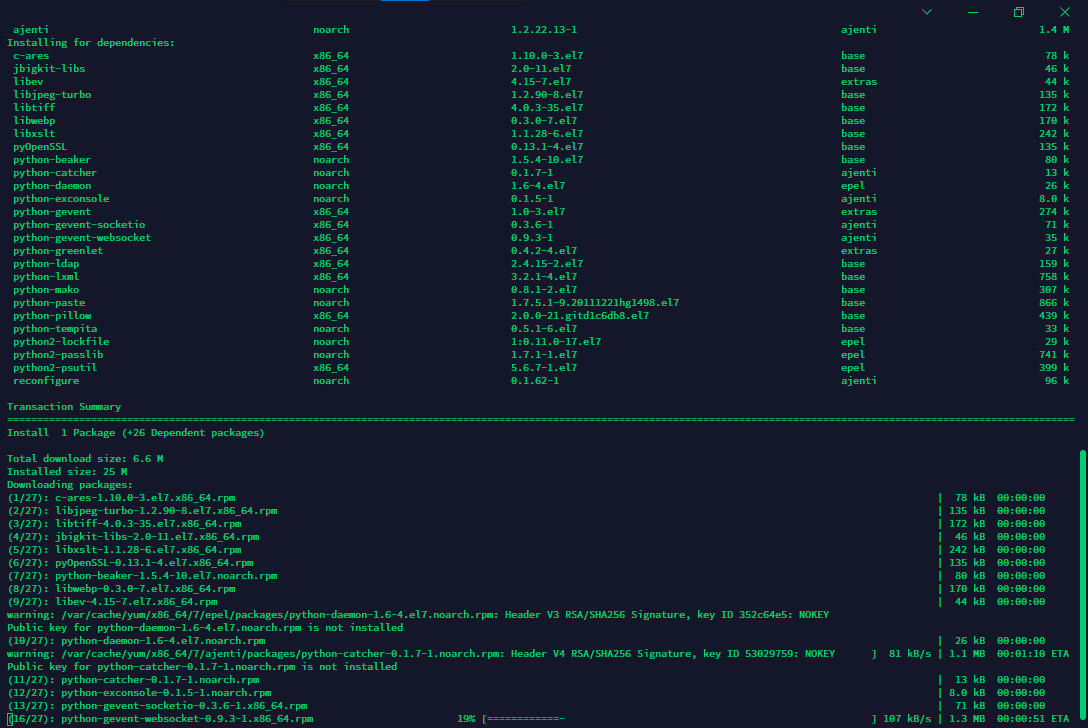This screenshot has height=728, width=1088.
Task: Select the "Total download size: 6.6 M" line
Action: 85,459
